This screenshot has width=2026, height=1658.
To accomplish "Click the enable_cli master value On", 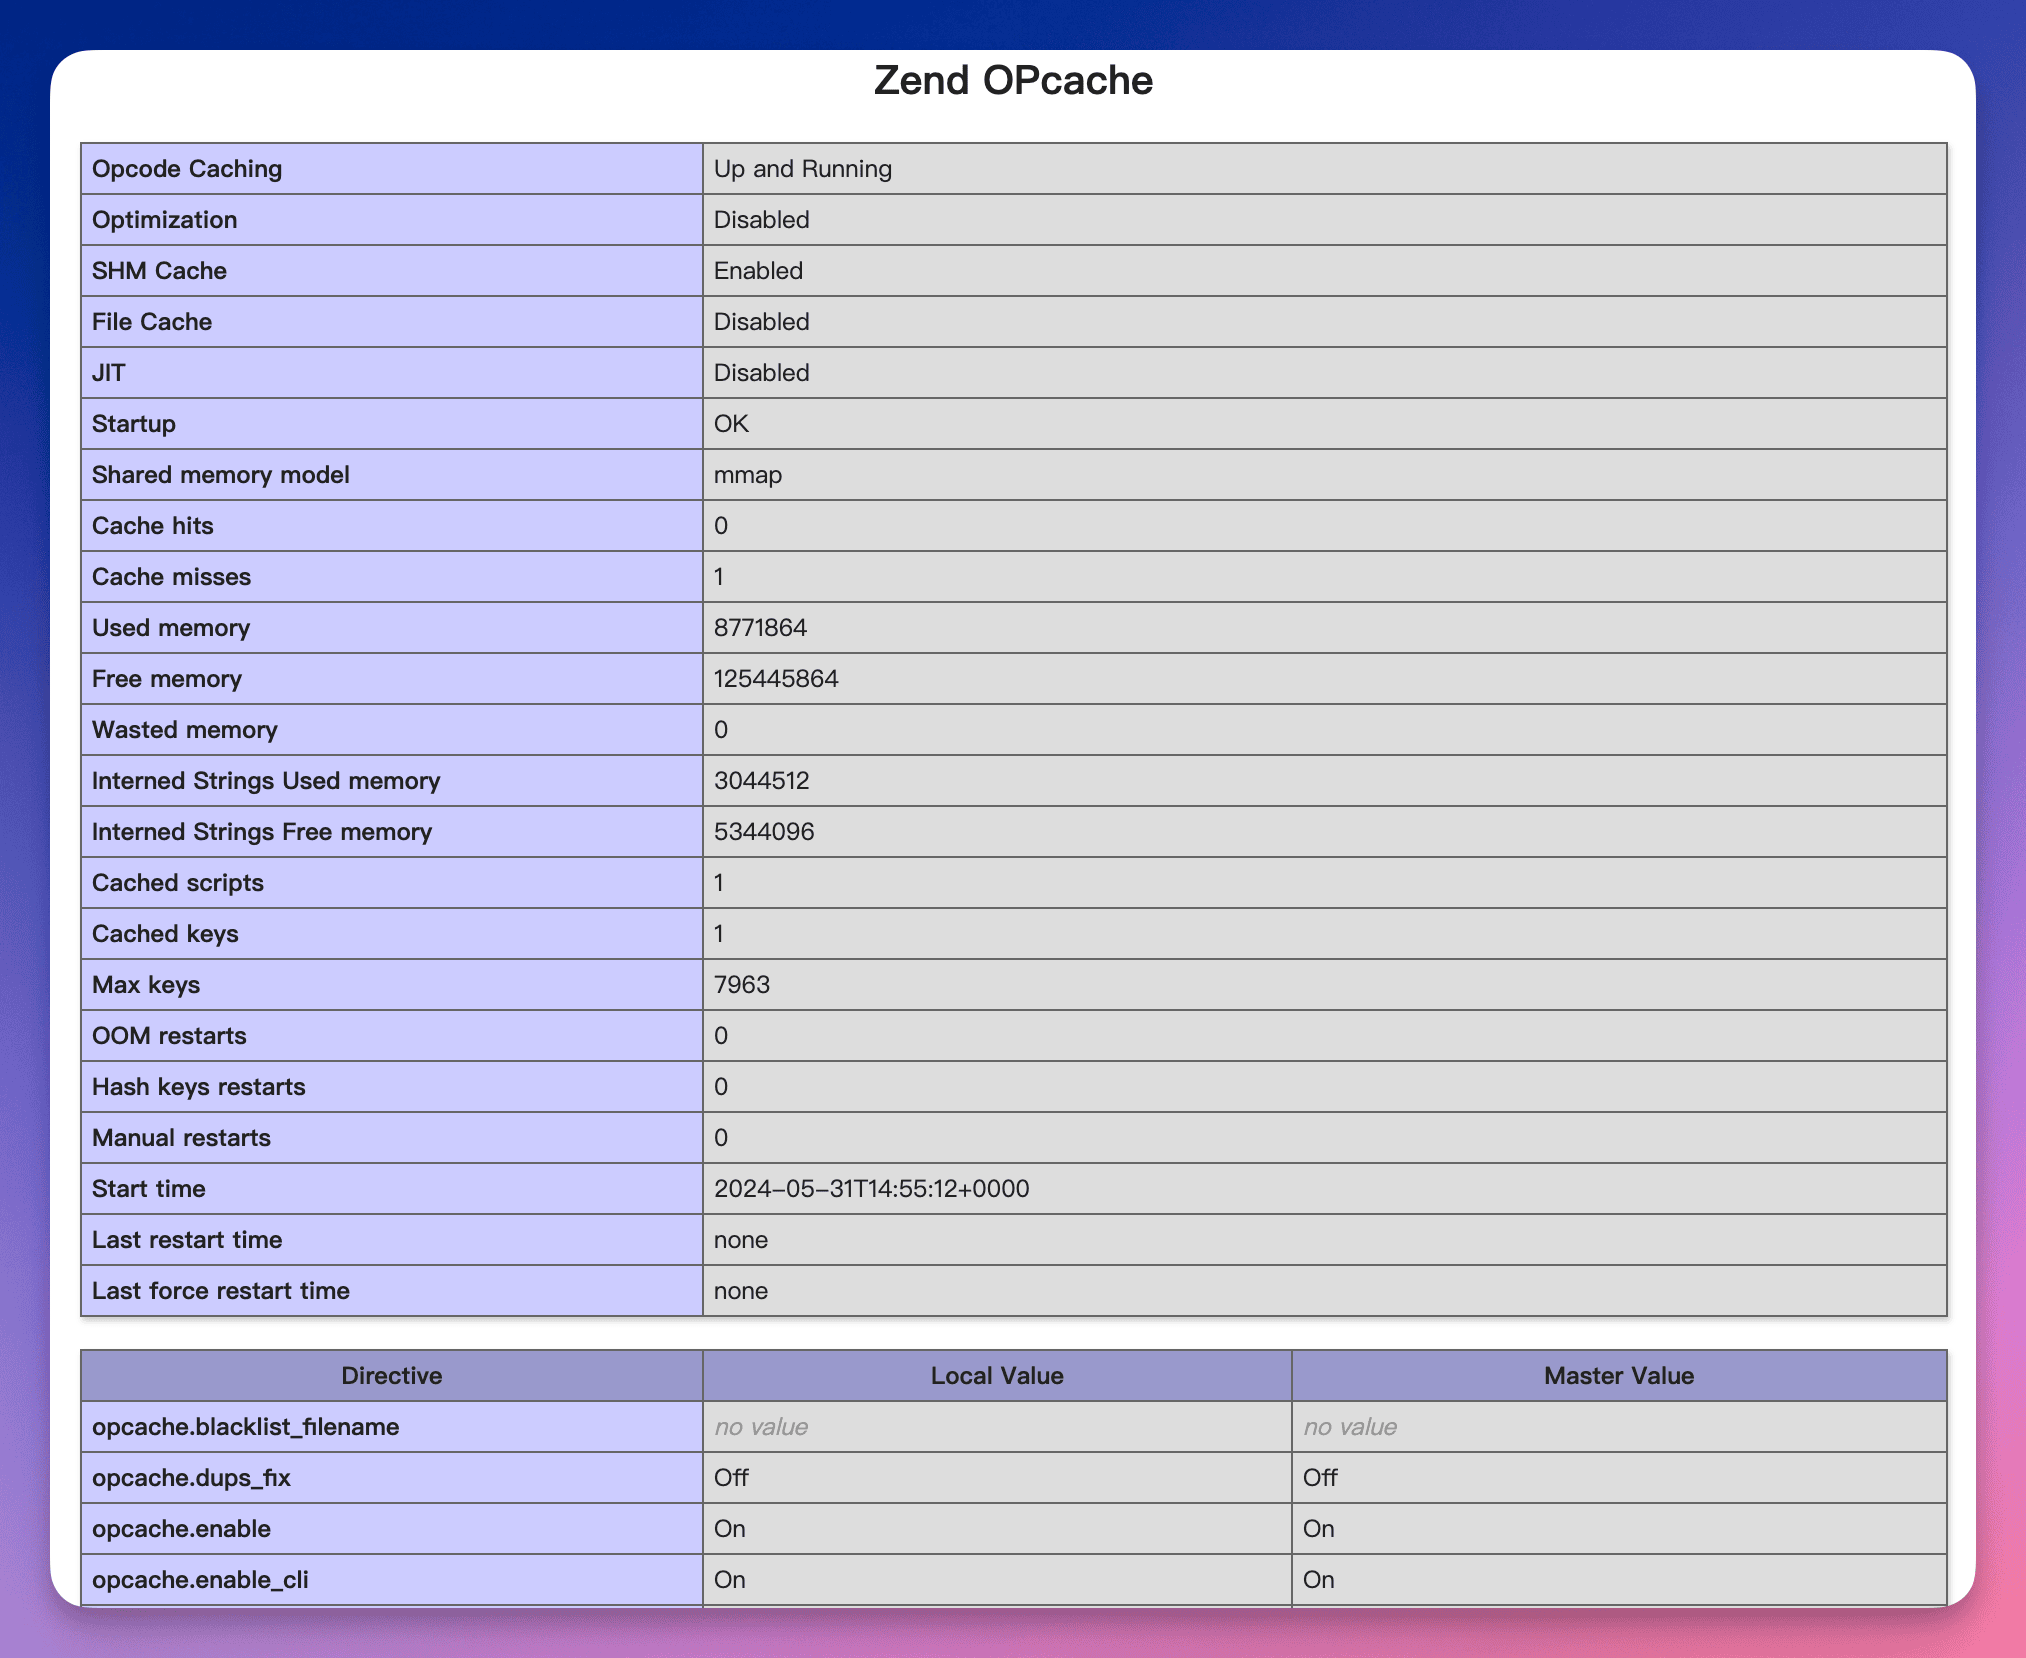I will pos(1319,1580).
